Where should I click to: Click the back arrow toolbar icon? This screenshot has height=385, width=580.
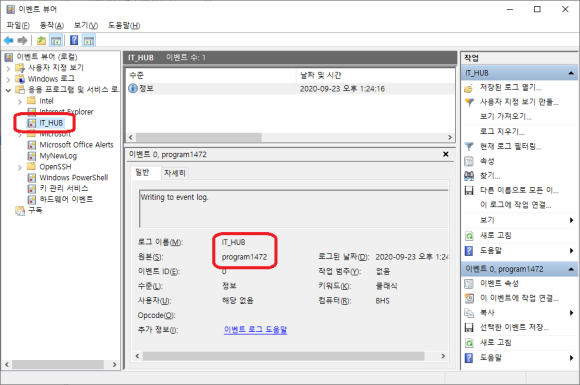(x=9, y=40)
